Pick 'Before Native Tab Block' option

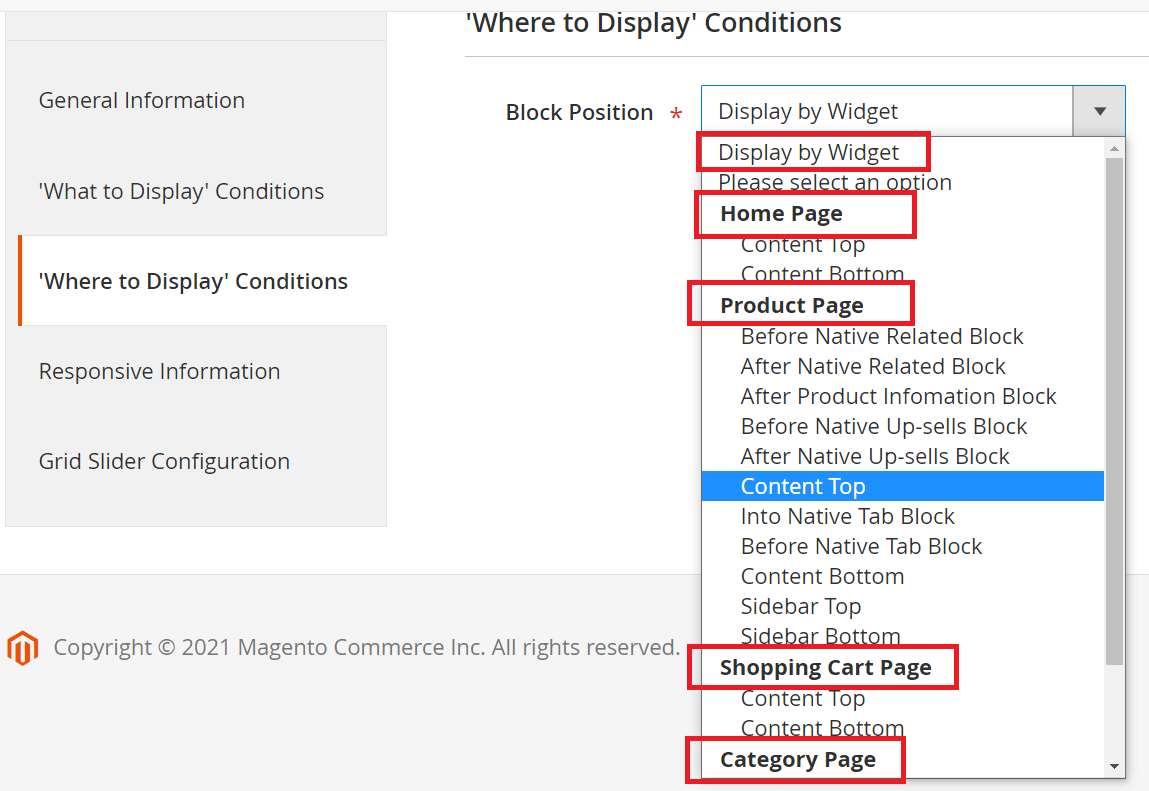861,546
